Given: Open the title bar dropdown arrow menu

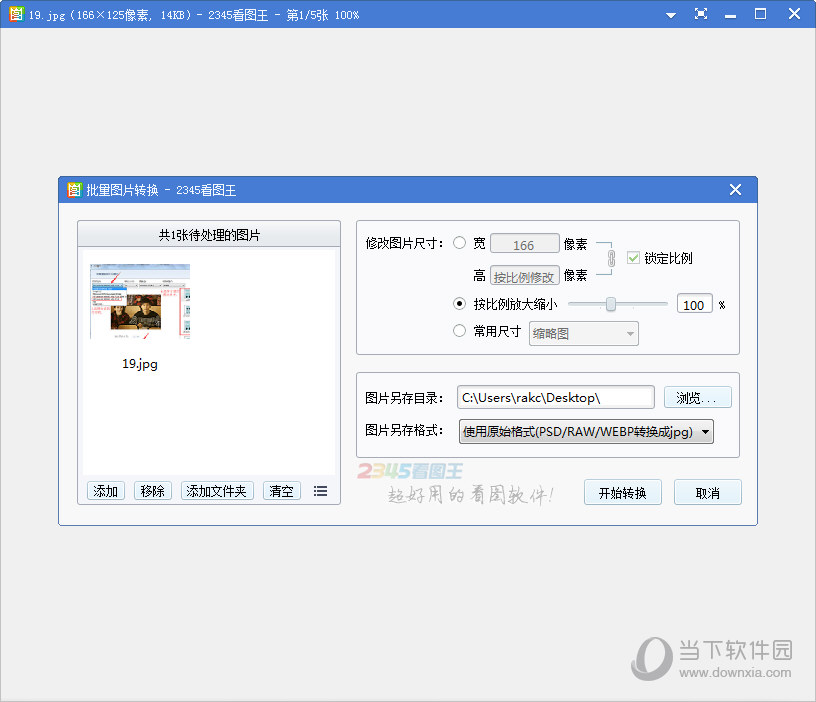Looking at the screenshot, I should tap(670, 14).
